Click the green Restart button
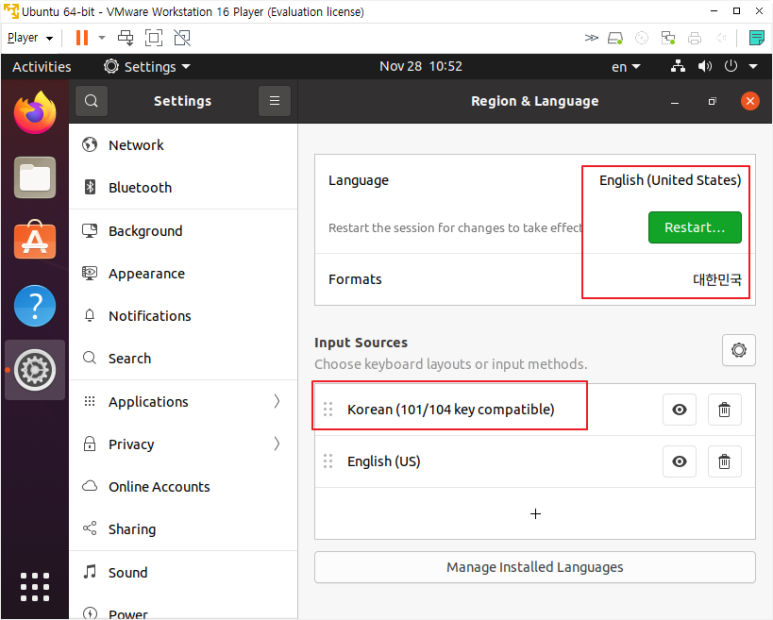This screenshot has width=773, height=620. tap(695, 227)
